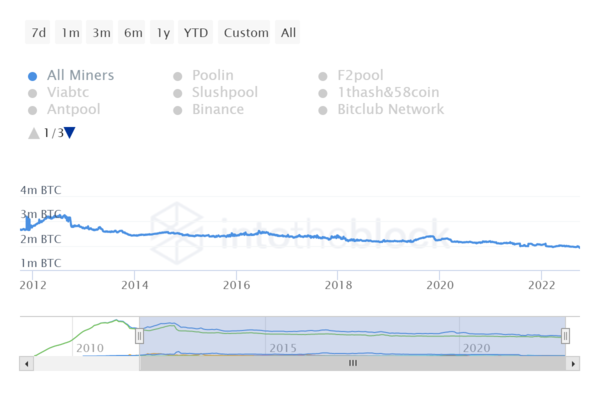Select the 7d time range

[x=39, y=33]
